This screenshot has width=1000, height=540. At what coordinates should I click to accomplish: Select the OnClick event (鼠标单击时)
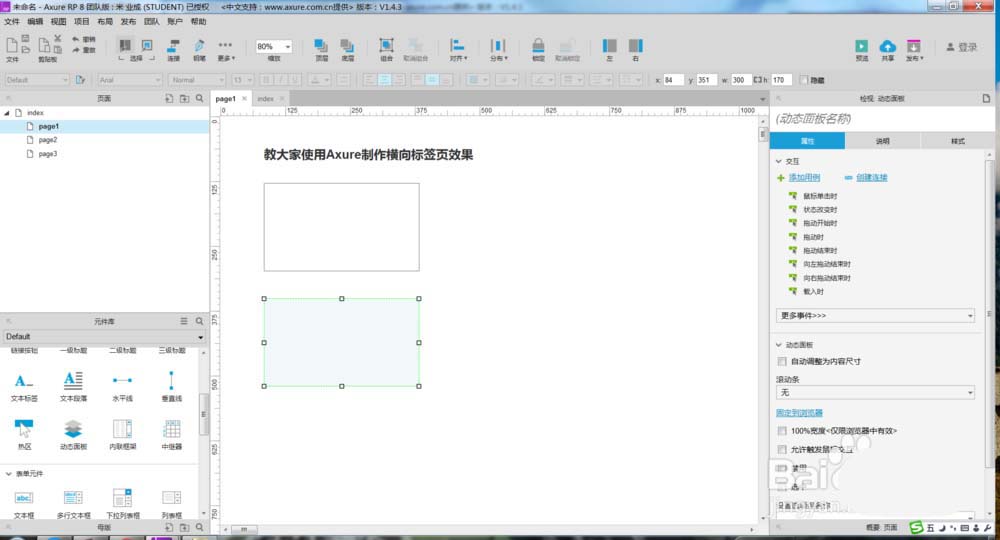pos(820,196)
